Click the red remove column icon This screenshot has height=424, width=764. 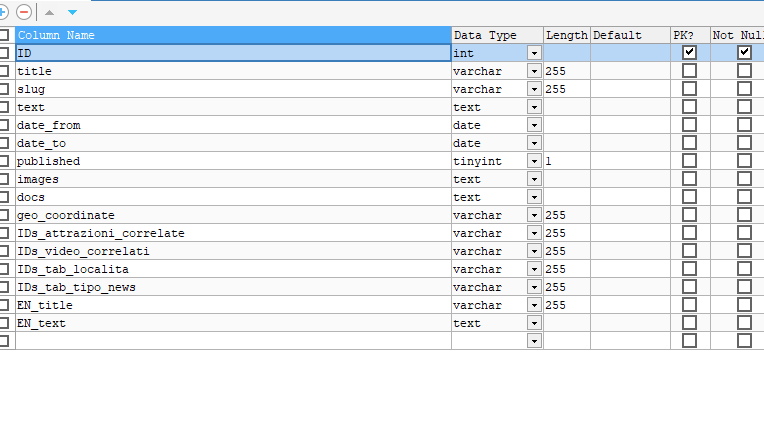24,12
